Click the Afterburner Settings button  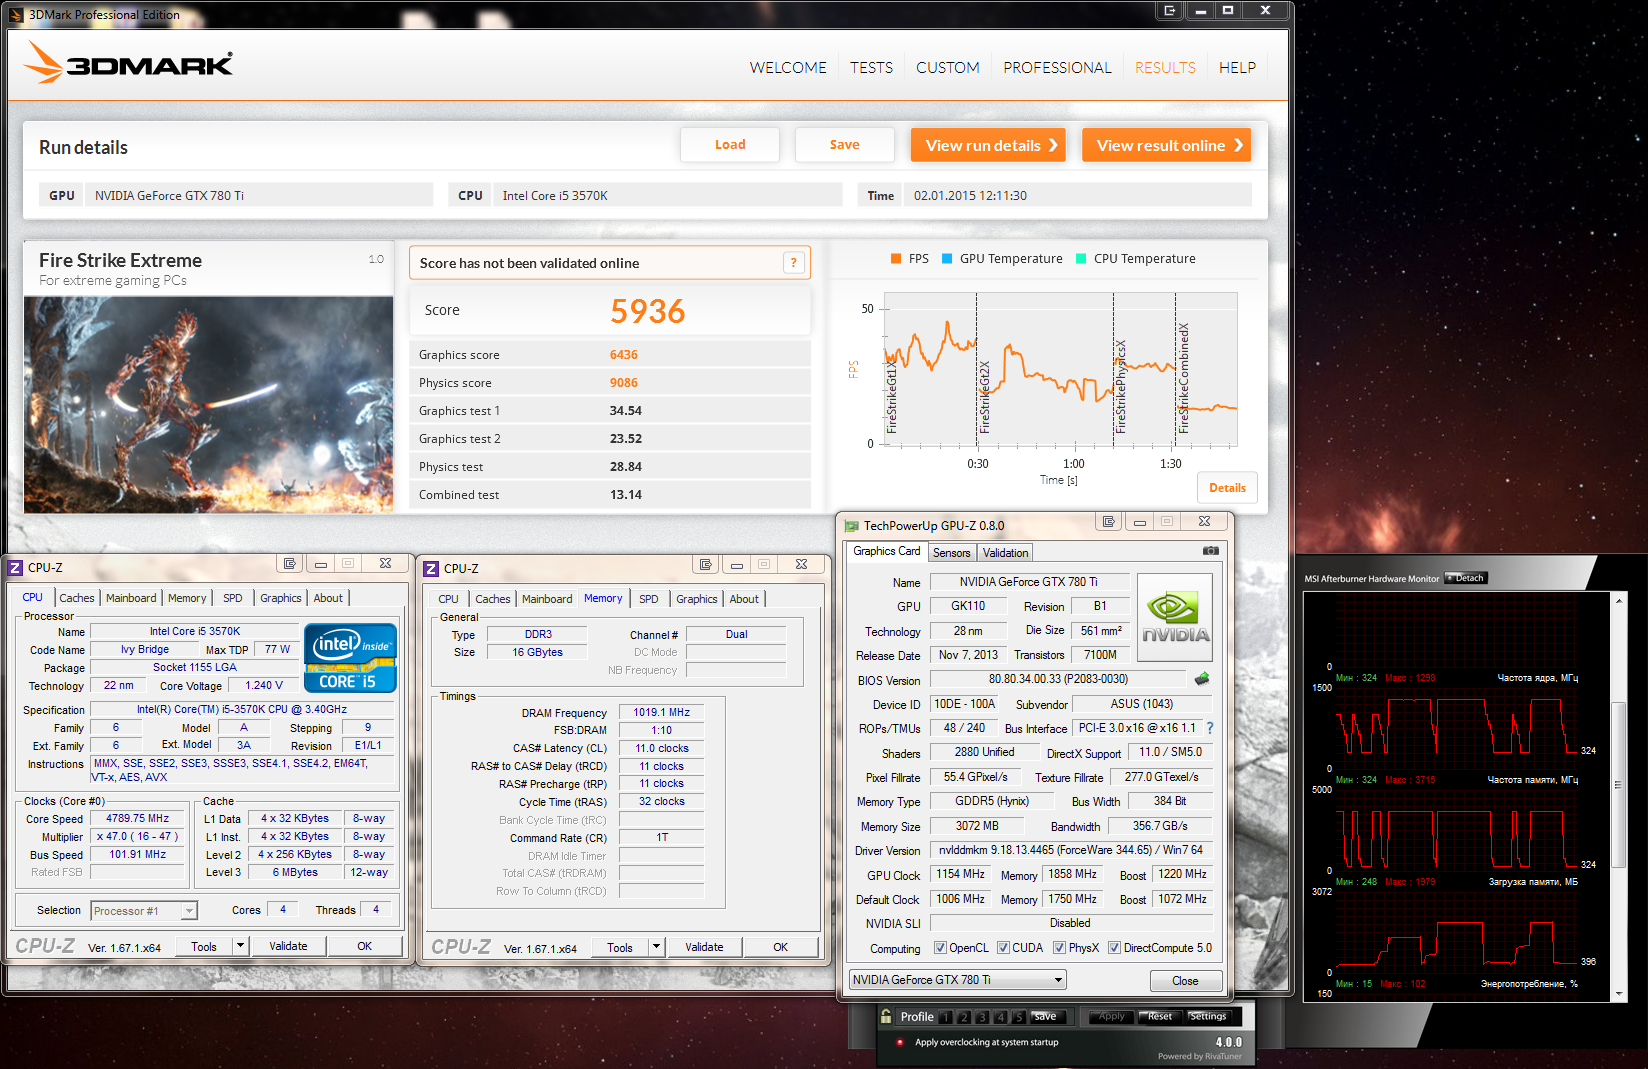coord(1207,1017)
